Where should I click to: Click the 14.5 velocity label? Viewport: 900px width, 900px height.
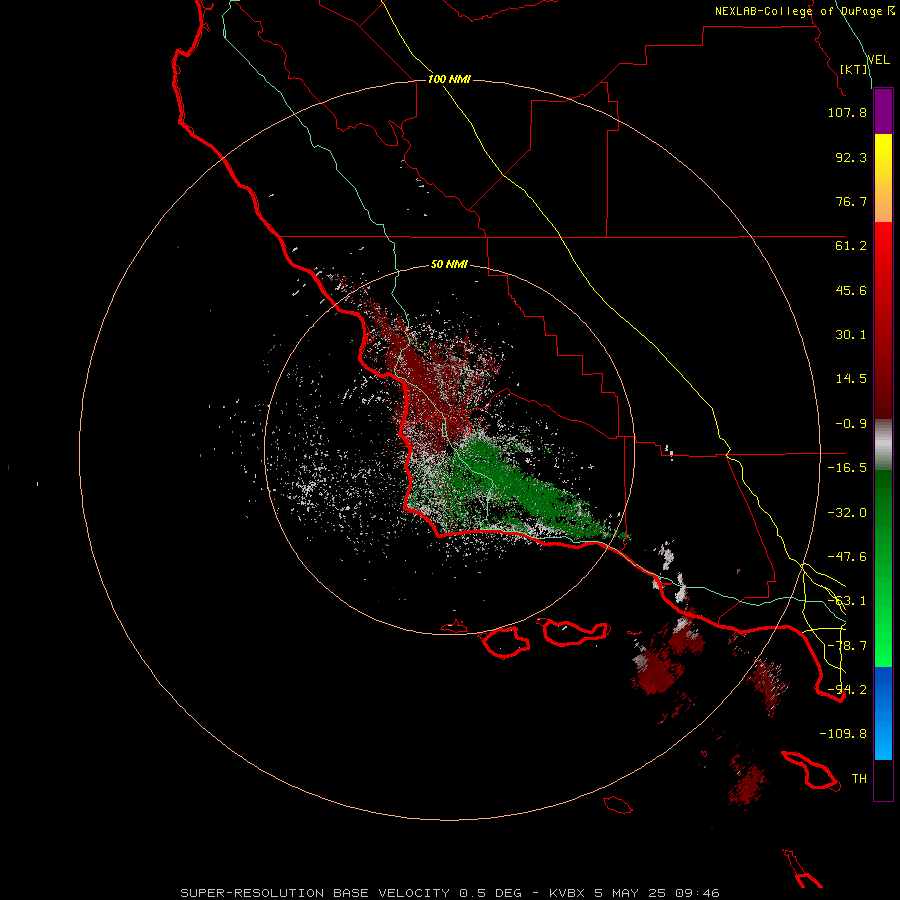(x=851, y=379)
